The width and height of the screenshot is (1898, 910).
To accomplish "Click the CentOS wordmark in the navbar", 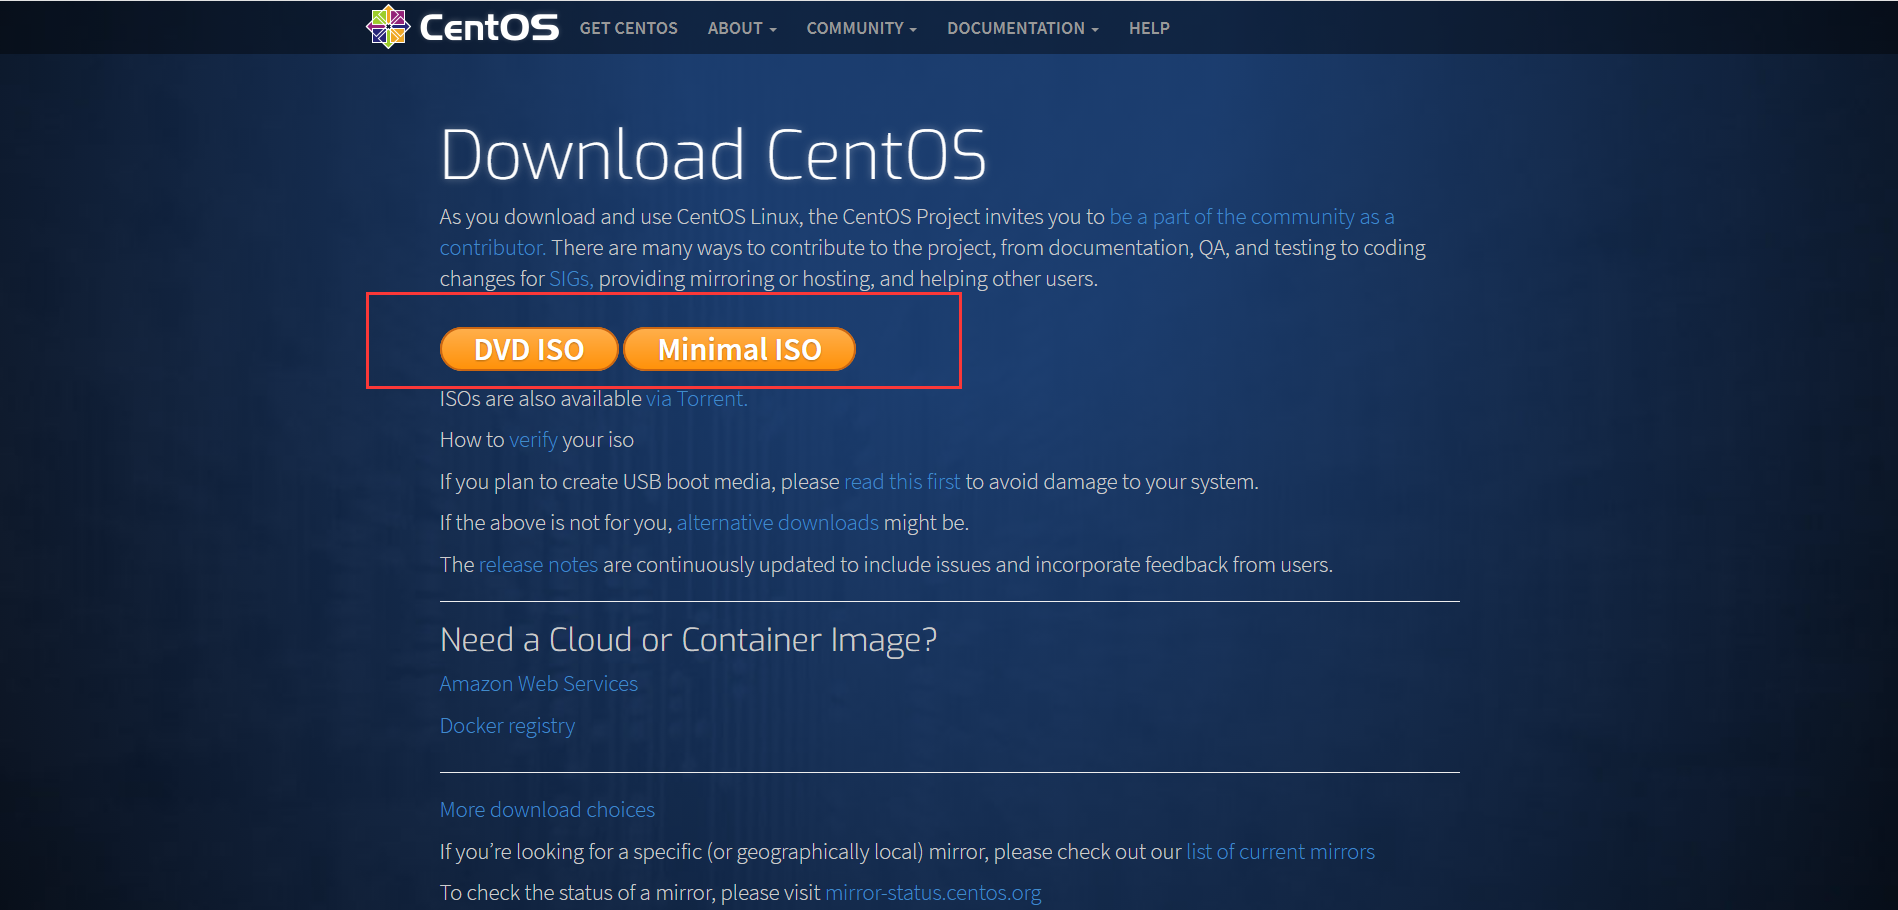I will 489,27.
